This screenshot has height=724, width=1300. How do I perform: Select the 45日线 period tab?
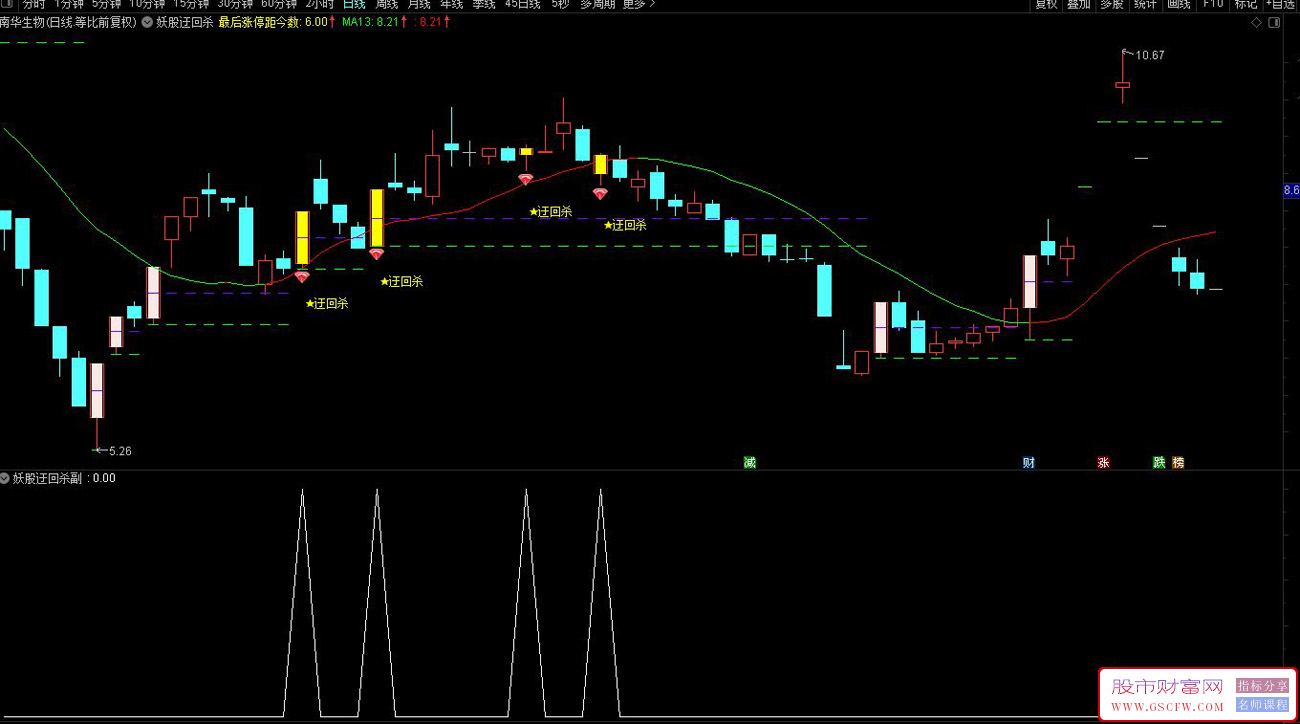tap(523, 4)
